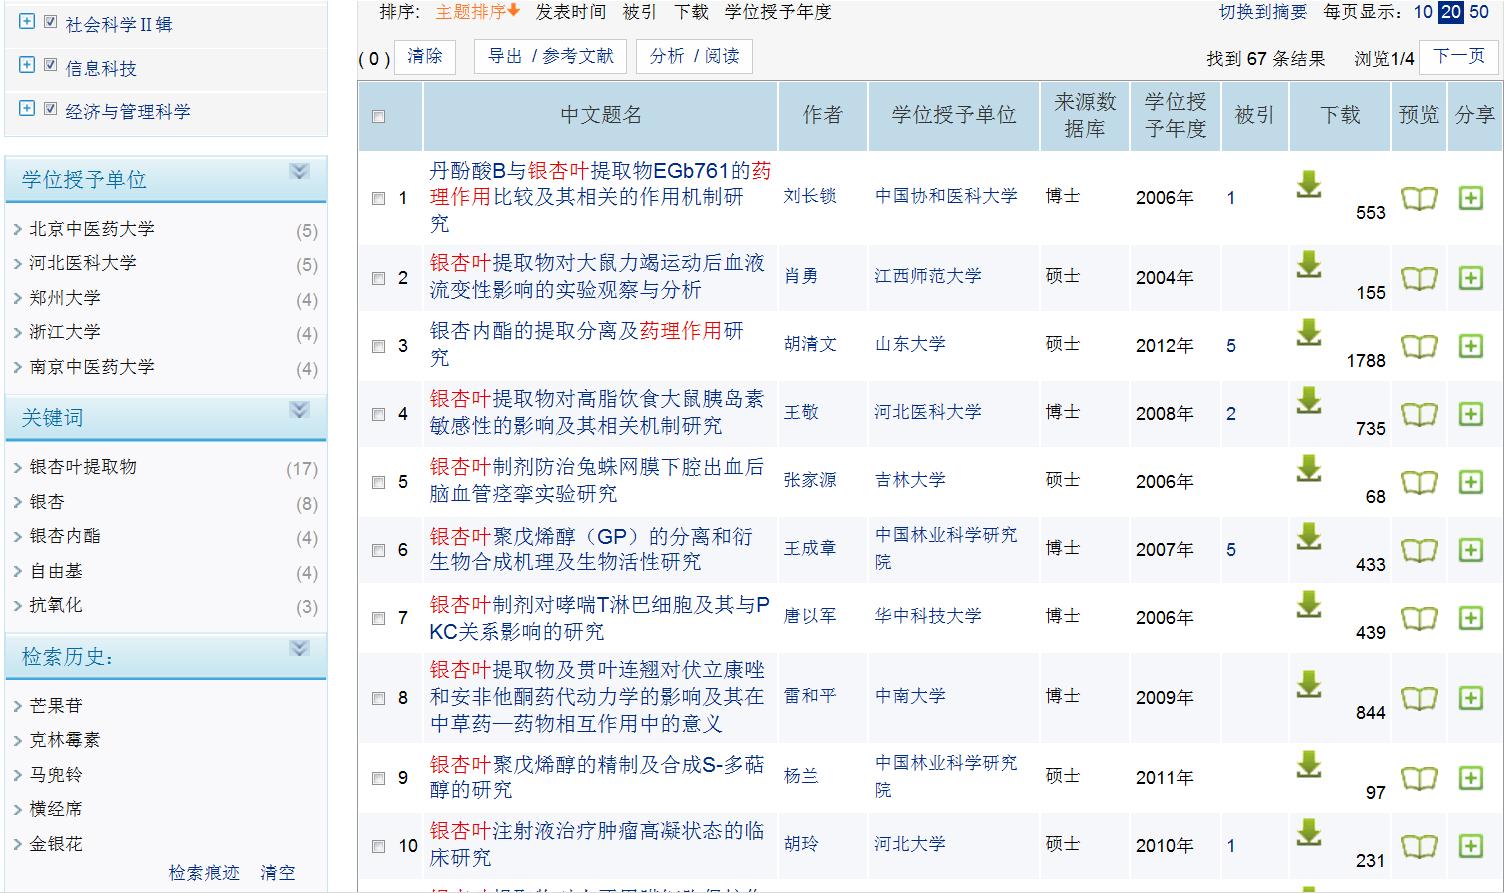The image size is (1504, 893).
Task: Toggle the select-all checkbox in table header
Action: [378, 117]
